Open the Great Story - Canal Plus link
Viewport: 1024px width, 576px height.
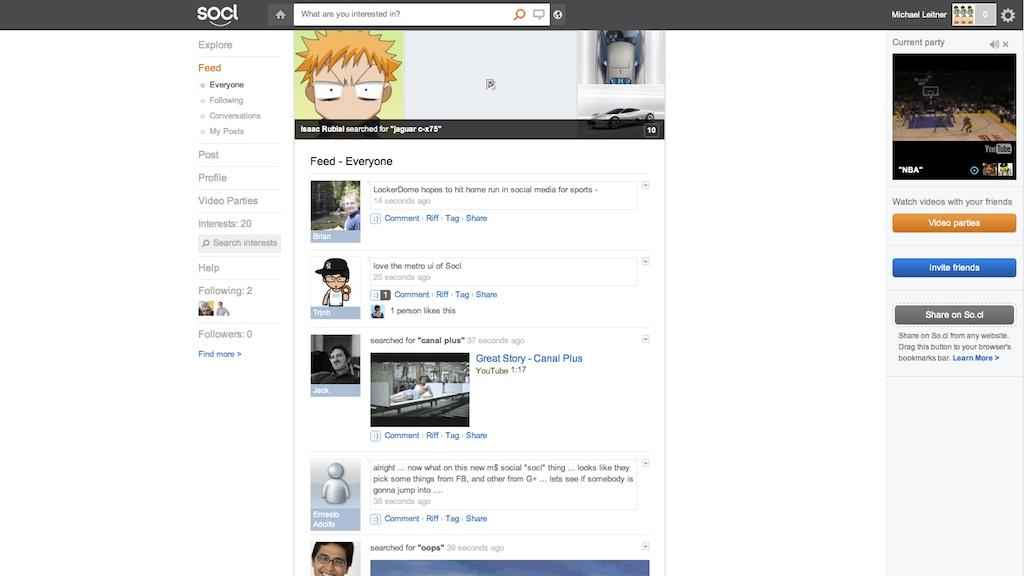529,359
